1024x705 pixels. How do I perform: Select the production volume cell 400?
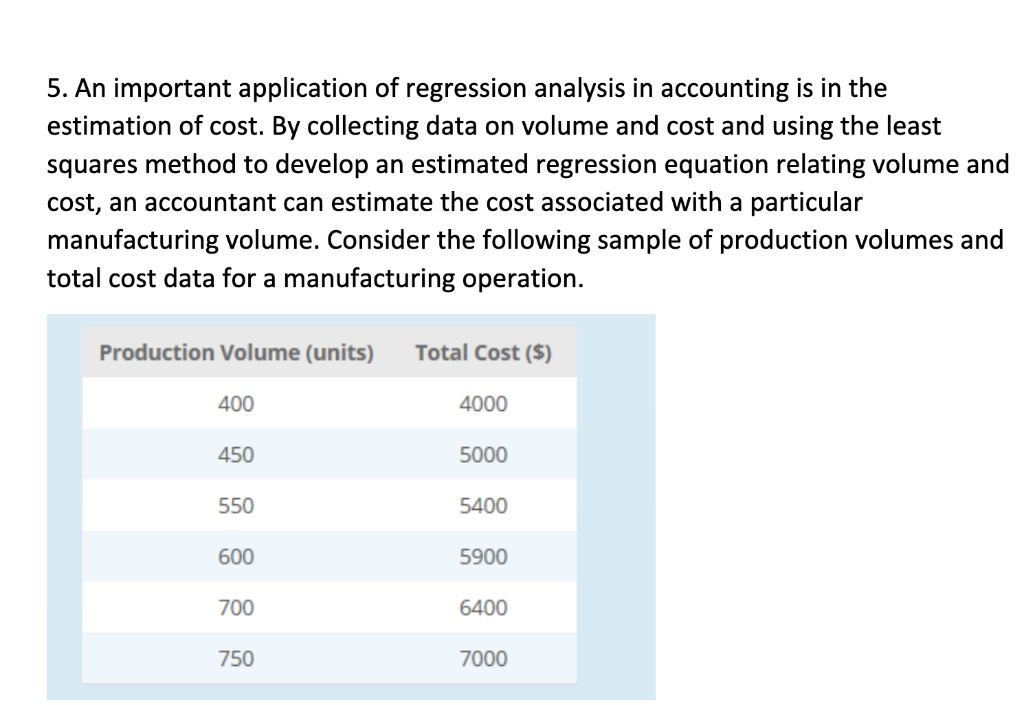(x=236, y=403)
